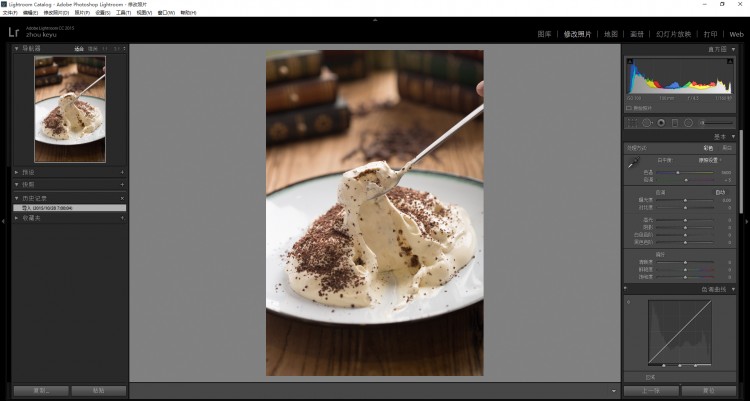The width and height of the screenshot is (750, 401).
Task: Toggle histogram shadow clipping indicator
Action: point(630,63)
